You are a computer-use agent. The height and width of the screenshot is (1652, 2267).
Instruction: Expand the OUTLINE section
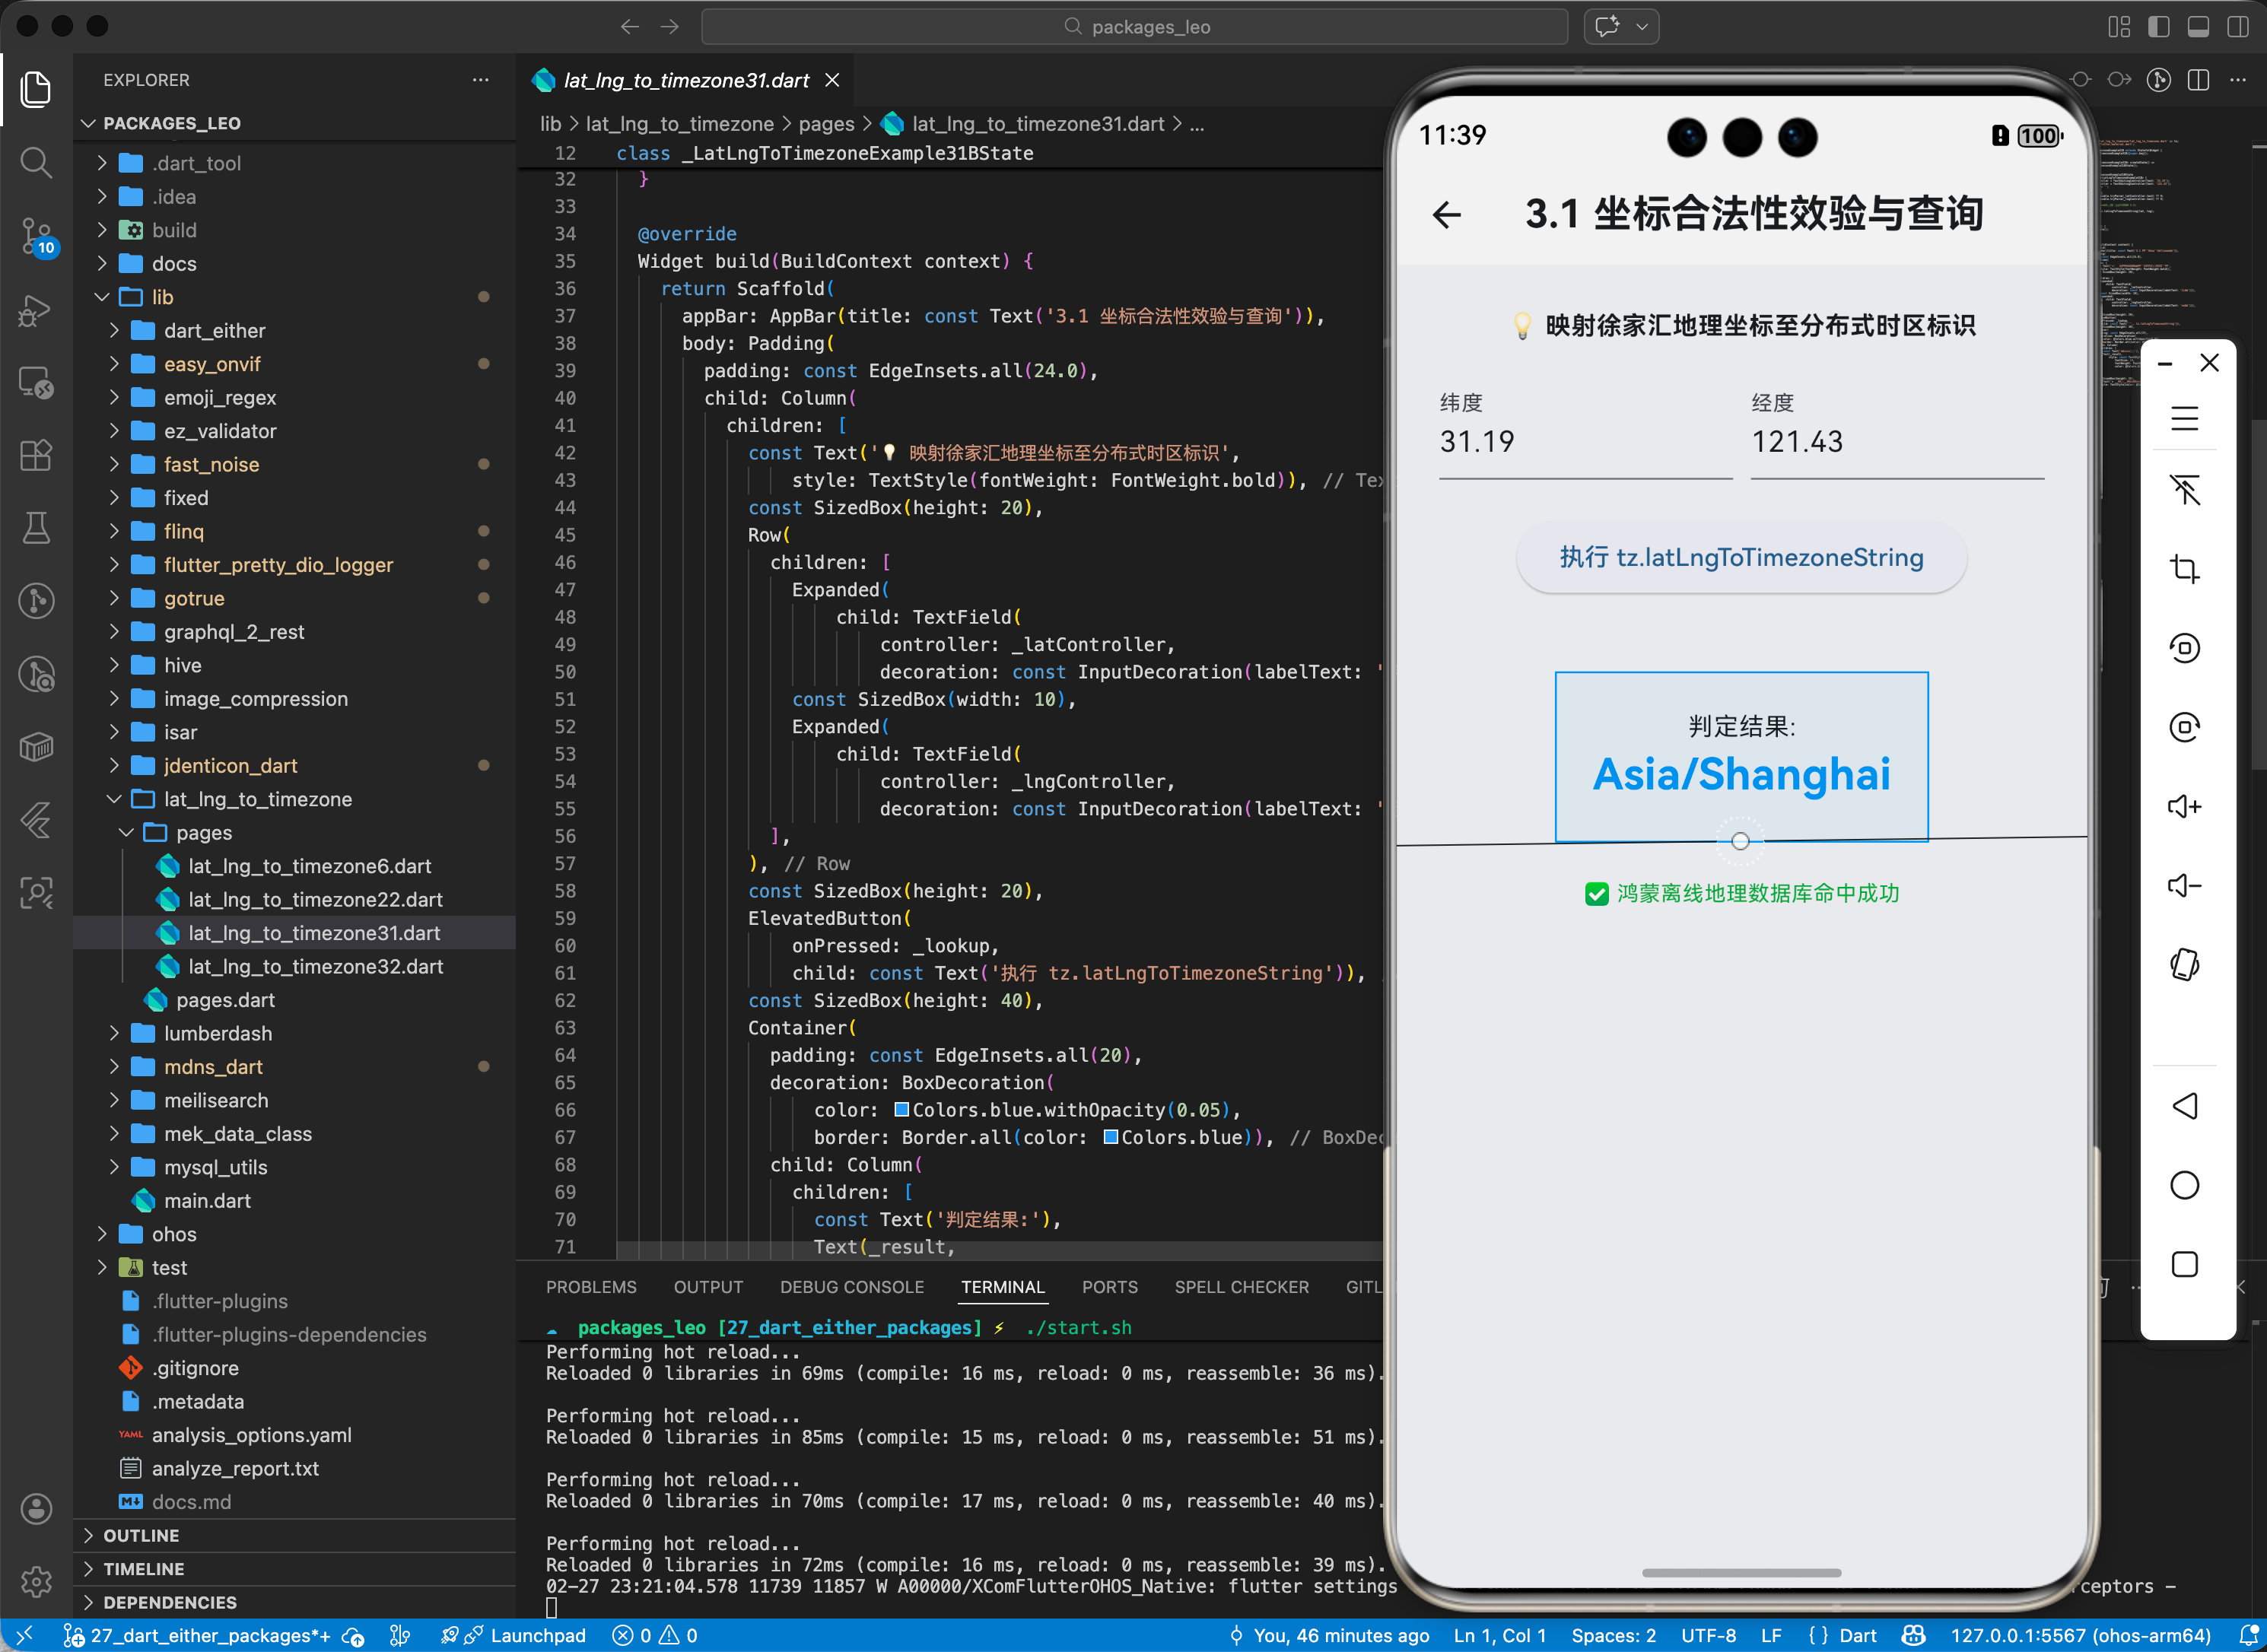(141, 1535)
